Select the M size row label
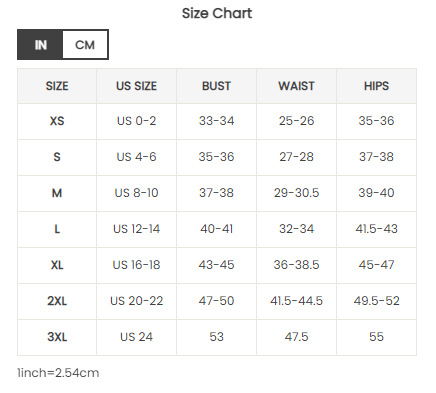Image resolution: width=436 pixels, height=393 pixels. [57, 193]
